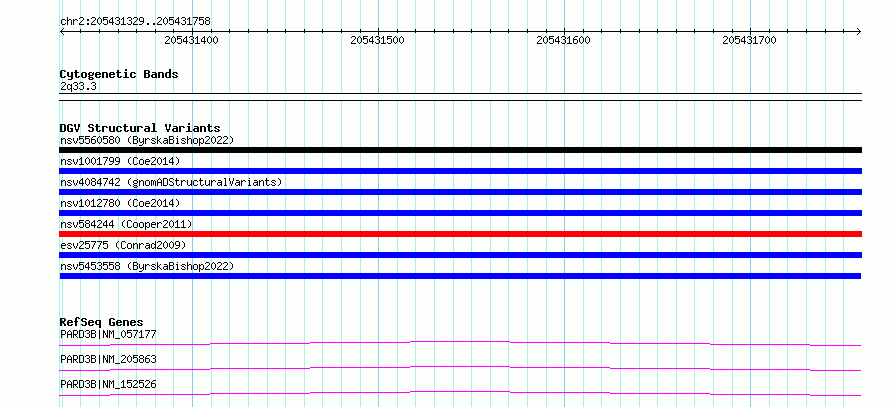Open variant nsv1001799 (Coe2014) label

(120, 161)
